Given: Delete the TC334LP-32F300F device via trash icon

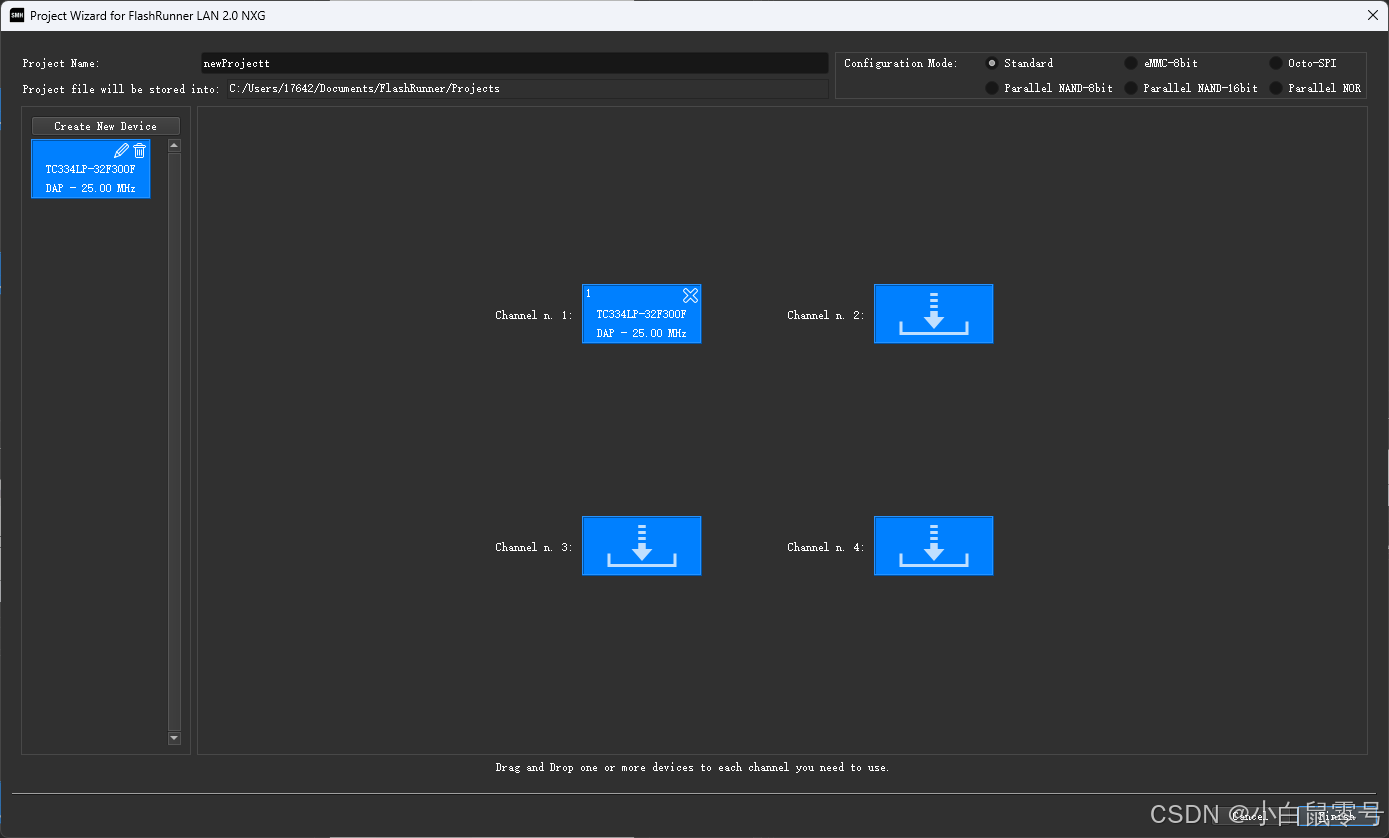Looking at the screenshot, I should pos(139,149).
